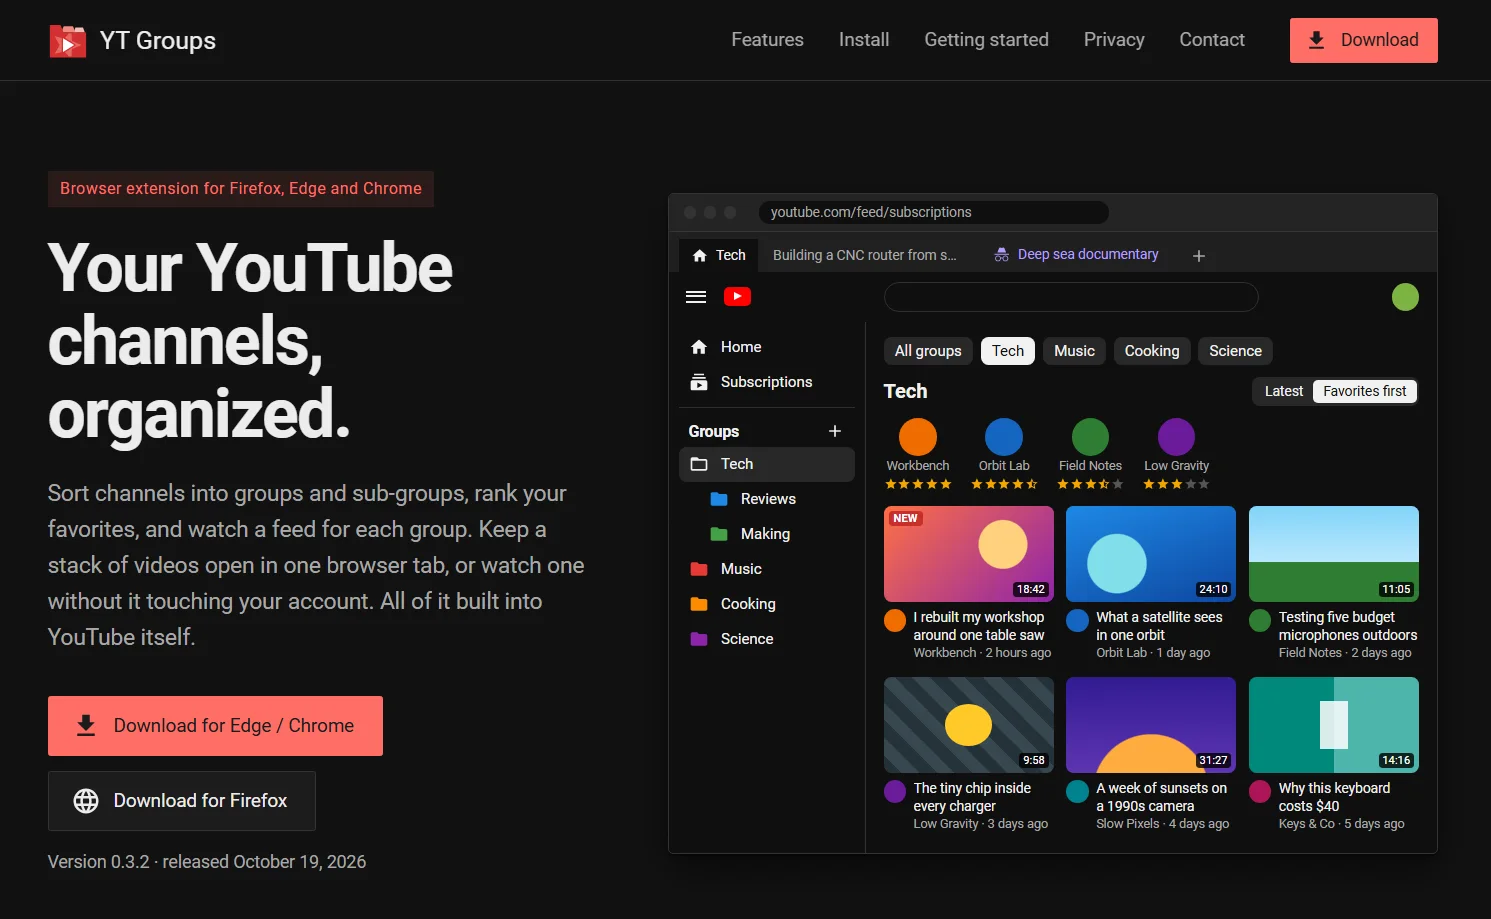Click the green Making folder icon
Image resolution: width=1491 pixels, height=919 pixels.
(x=719, y=534)
